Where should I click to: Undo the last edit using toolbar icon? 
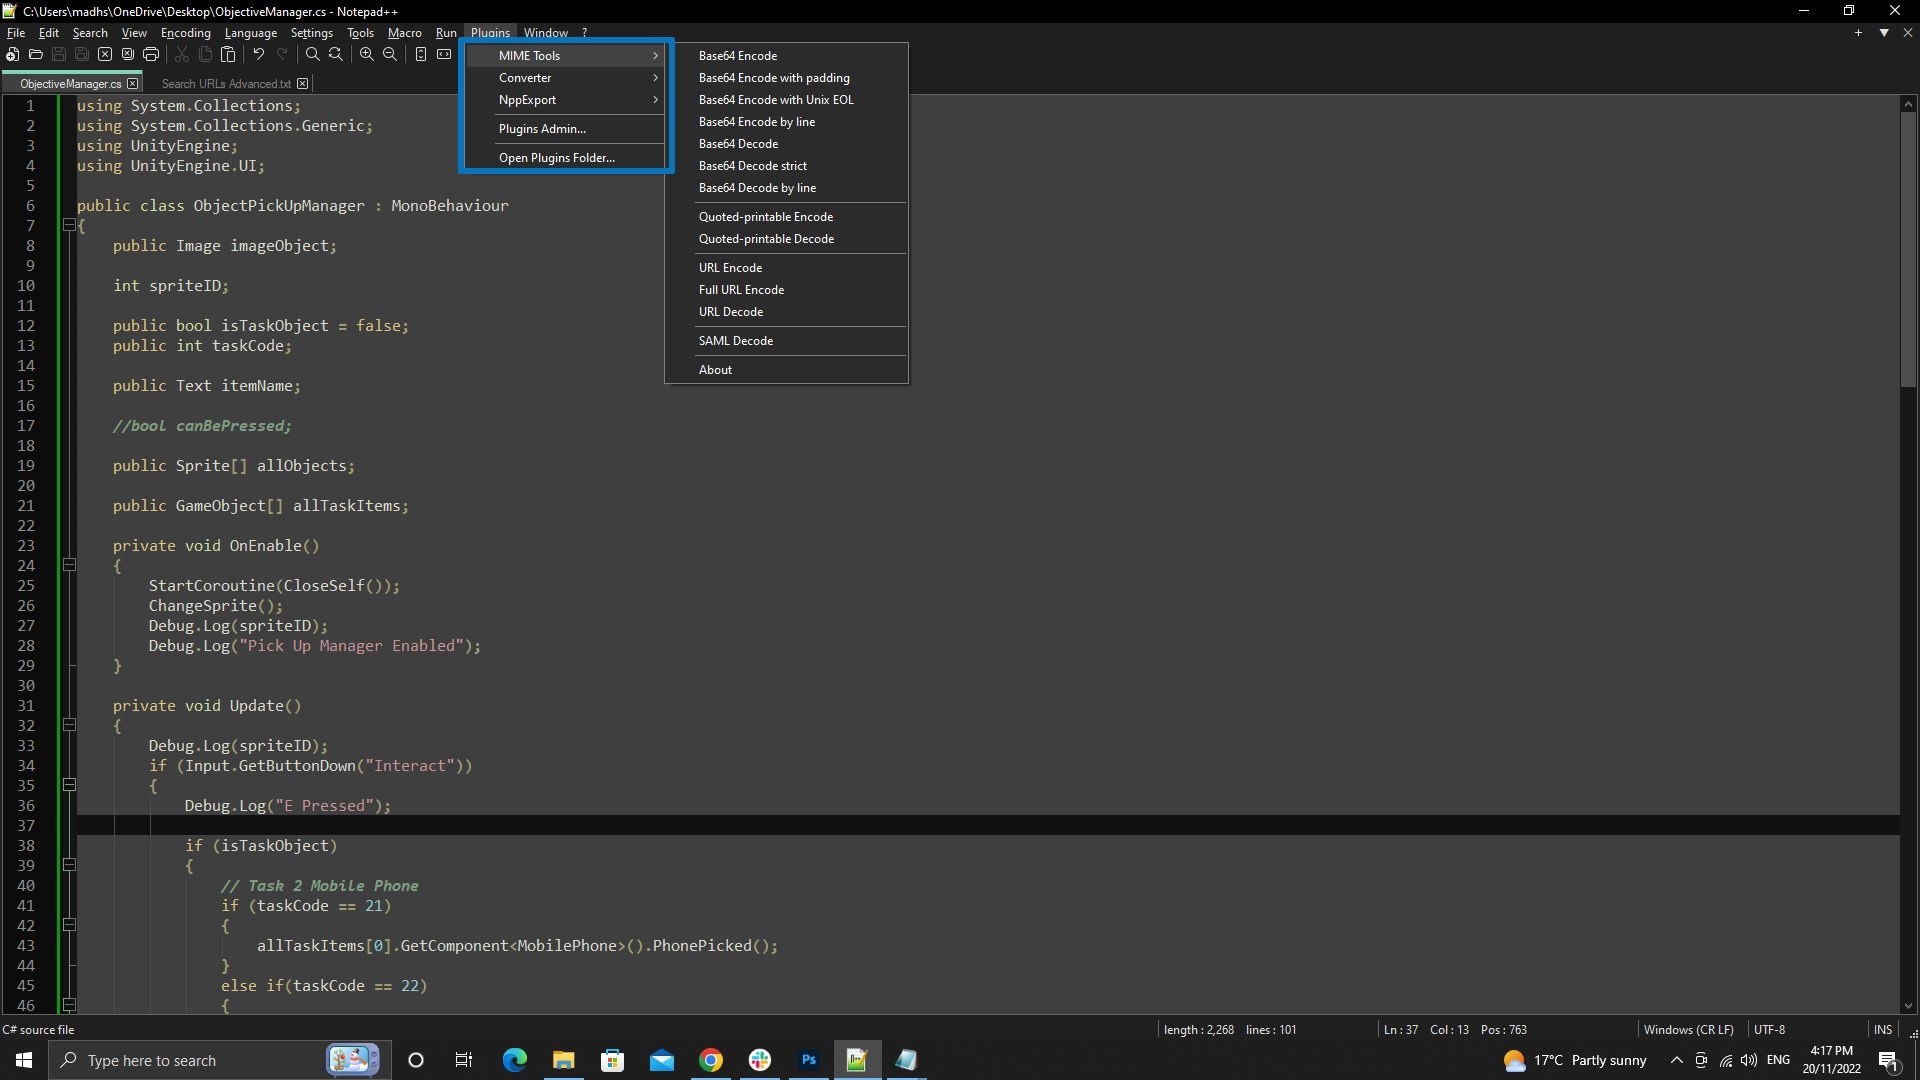257,55
